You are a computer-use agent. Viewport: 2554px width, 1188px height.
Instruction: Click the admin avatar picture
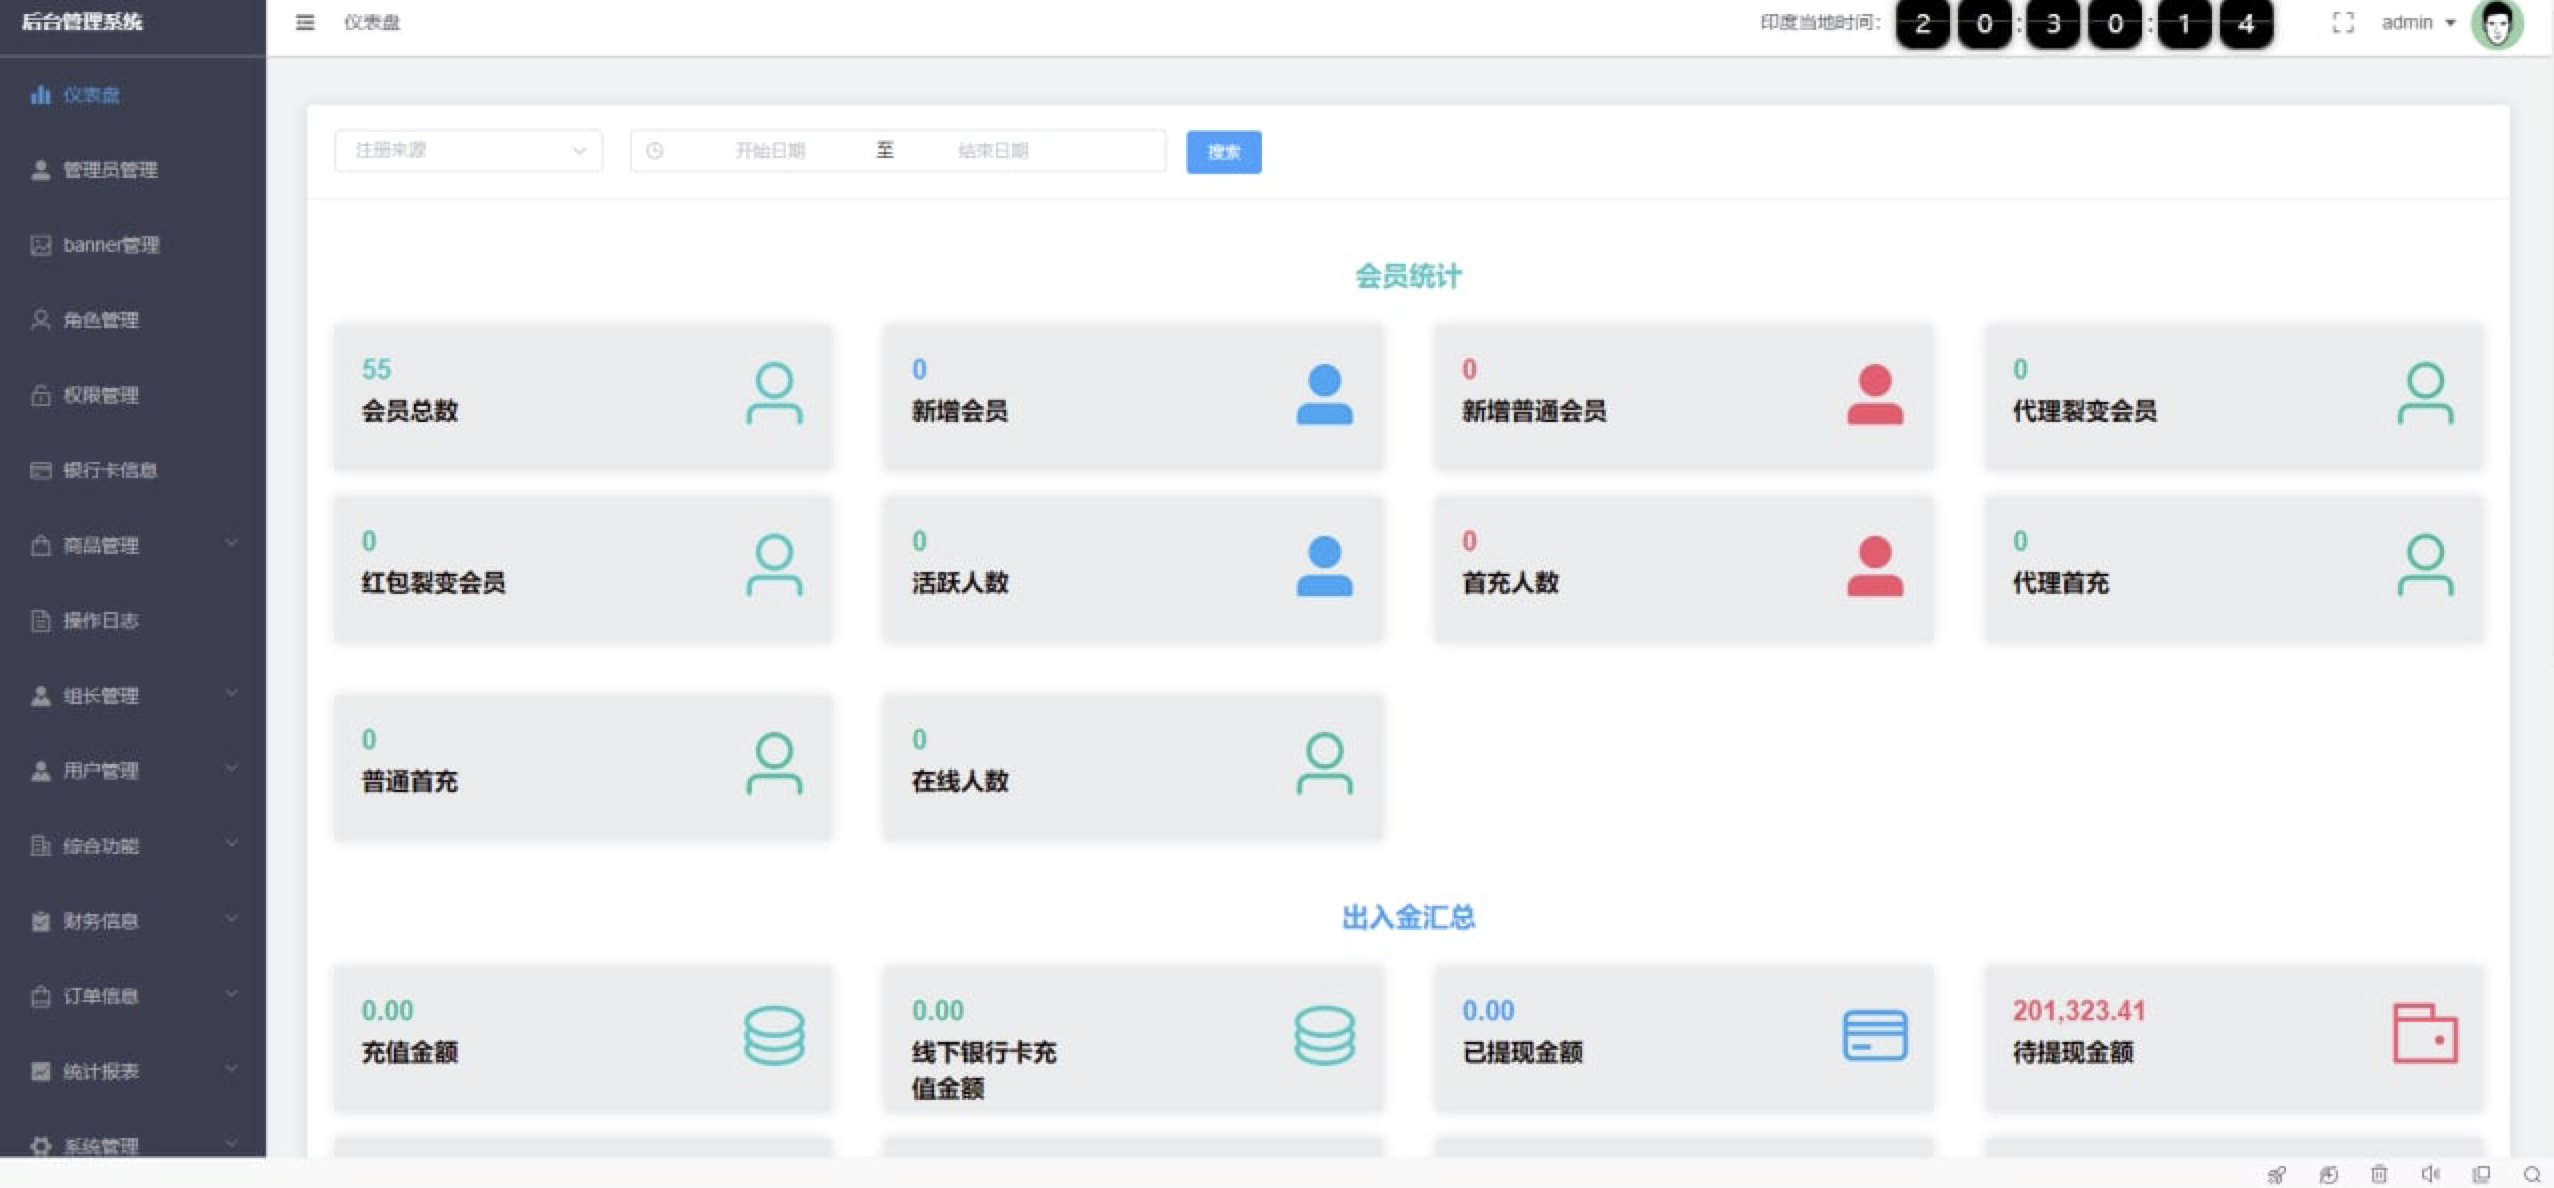point(2496,24)
